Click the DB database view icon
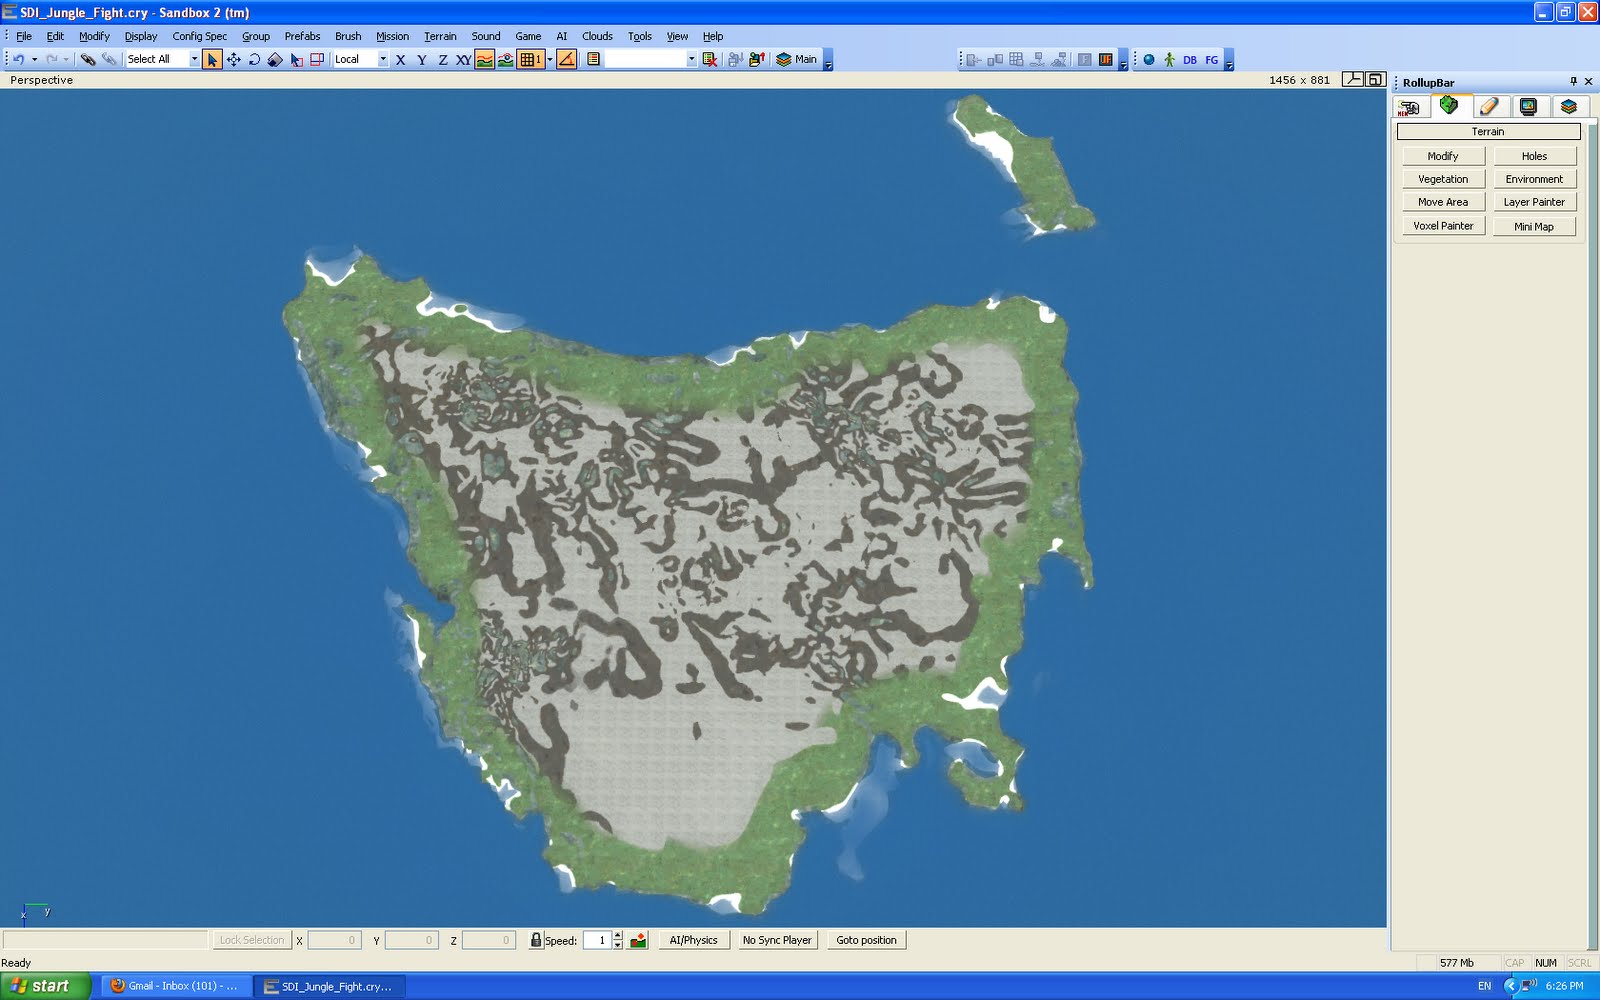1600x1000 pixels. [1190, 60]
